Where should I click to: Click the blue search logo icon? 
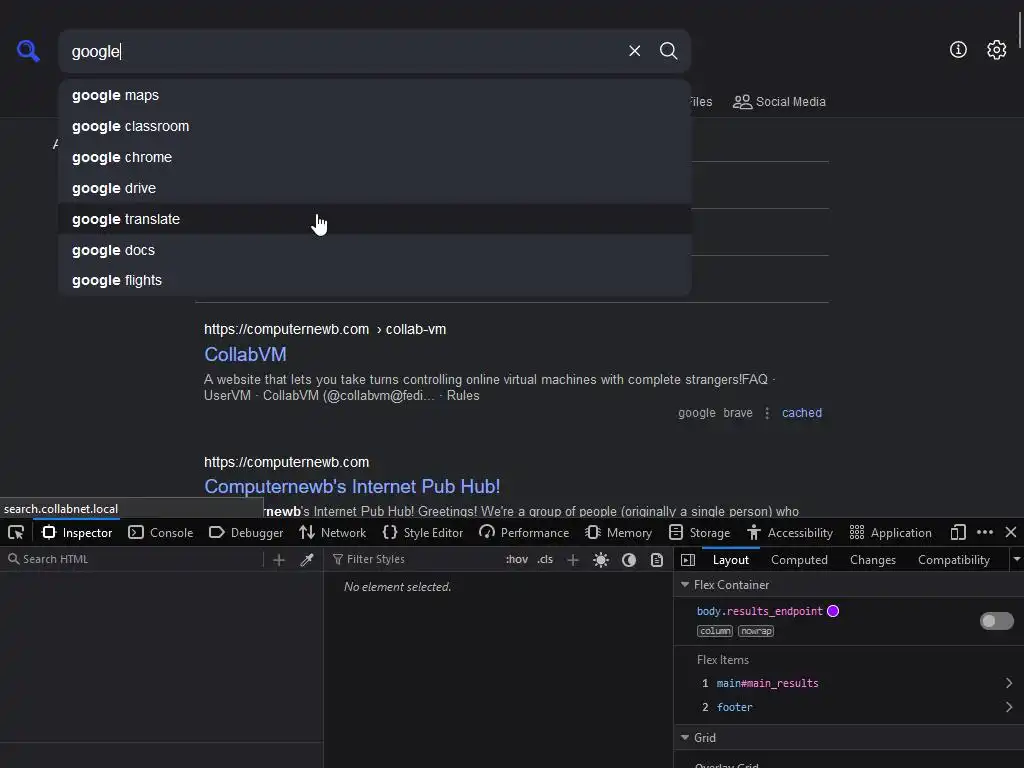click(x=28, y=50)
